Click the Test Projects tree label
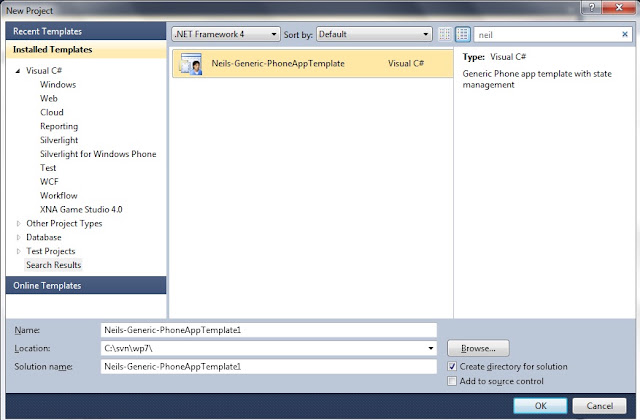640x420 pixels. [x=51, y=251]
